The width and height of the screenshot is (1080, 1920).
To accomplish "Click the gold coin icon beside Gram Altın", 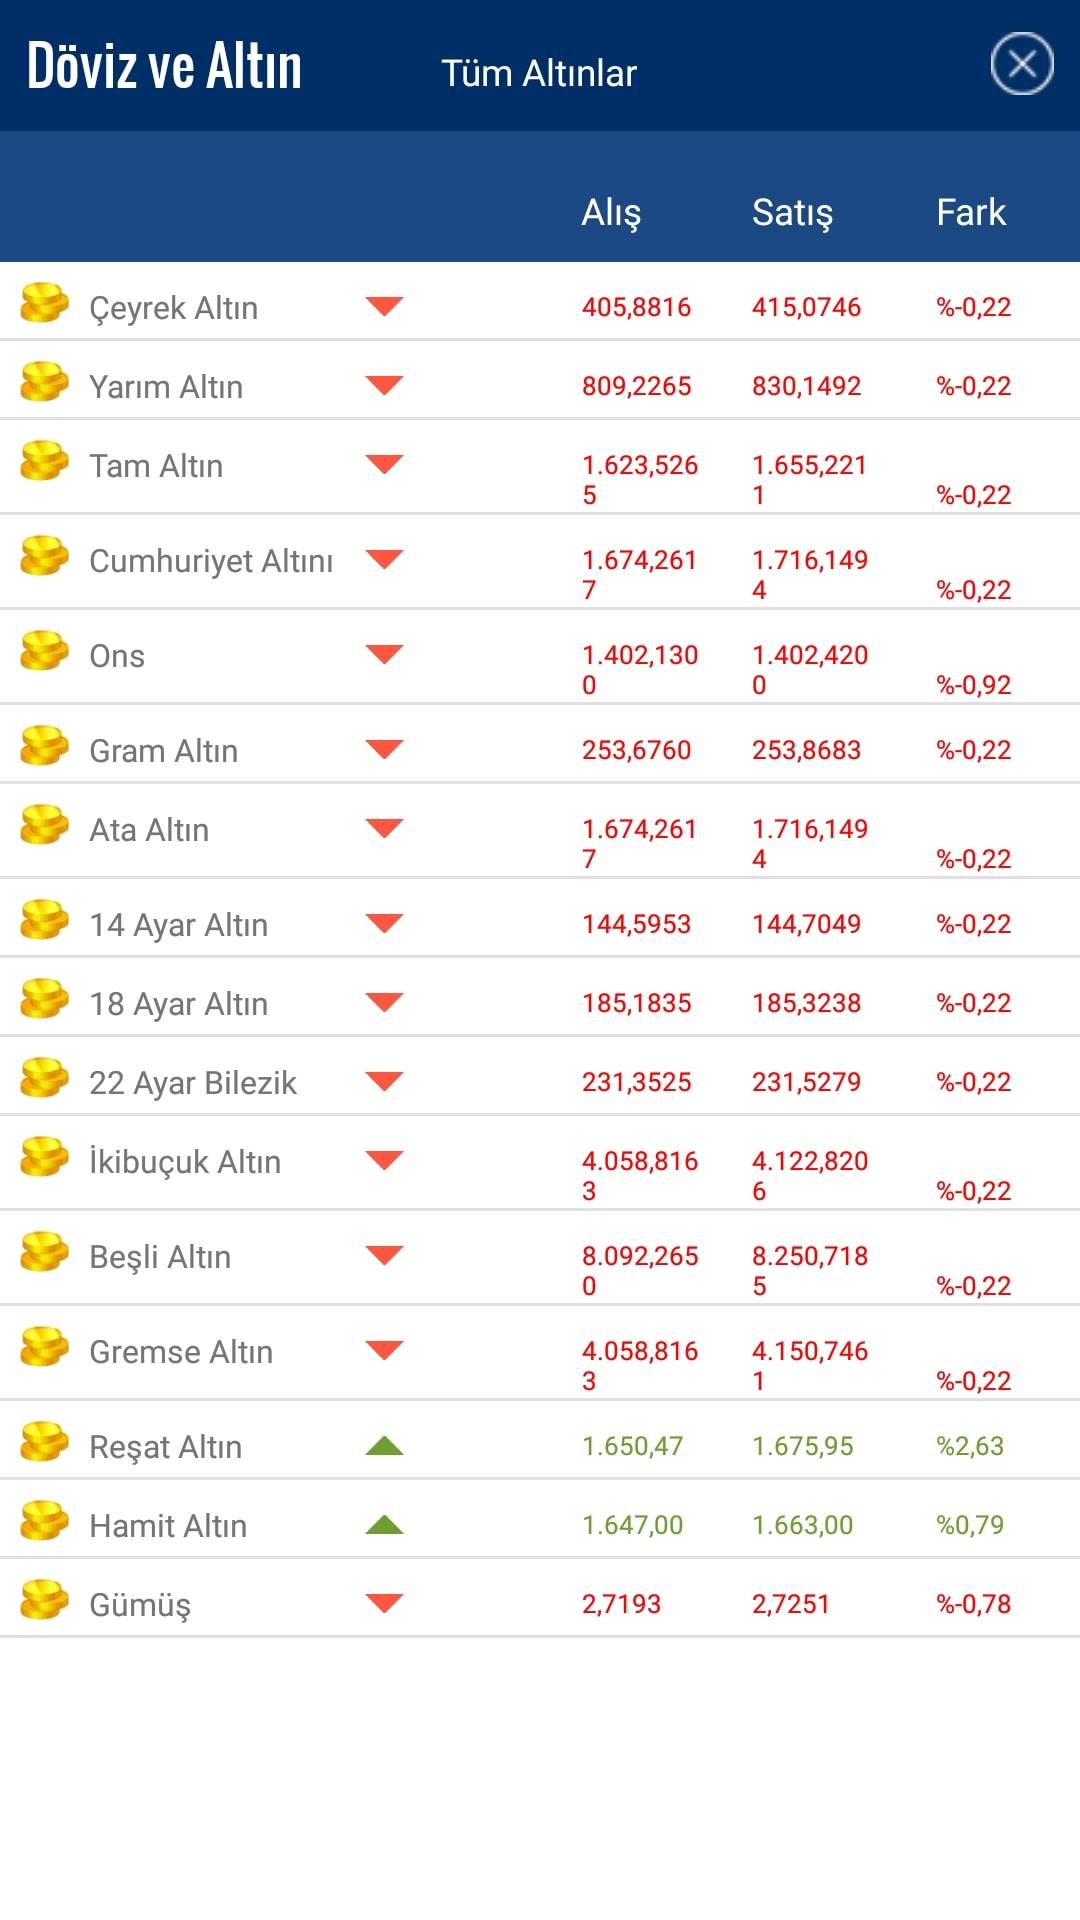I will click(44, 745).
